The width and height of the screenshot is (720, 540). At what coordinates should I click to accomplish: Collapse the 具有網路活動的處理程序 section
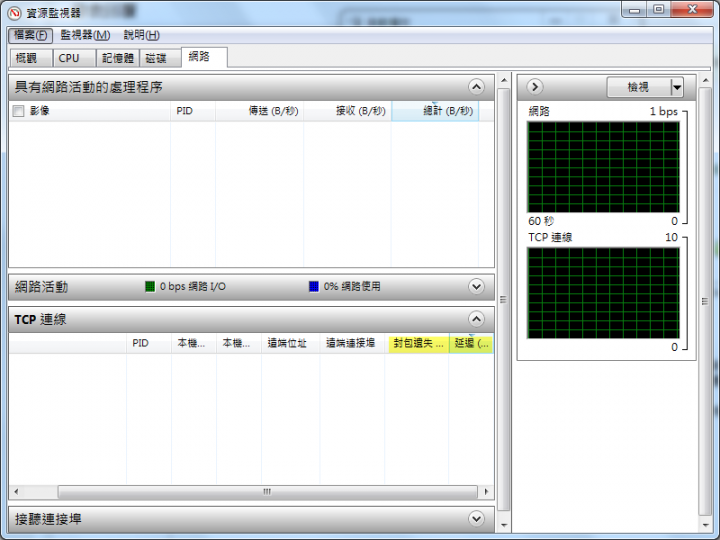pos(476,87)
